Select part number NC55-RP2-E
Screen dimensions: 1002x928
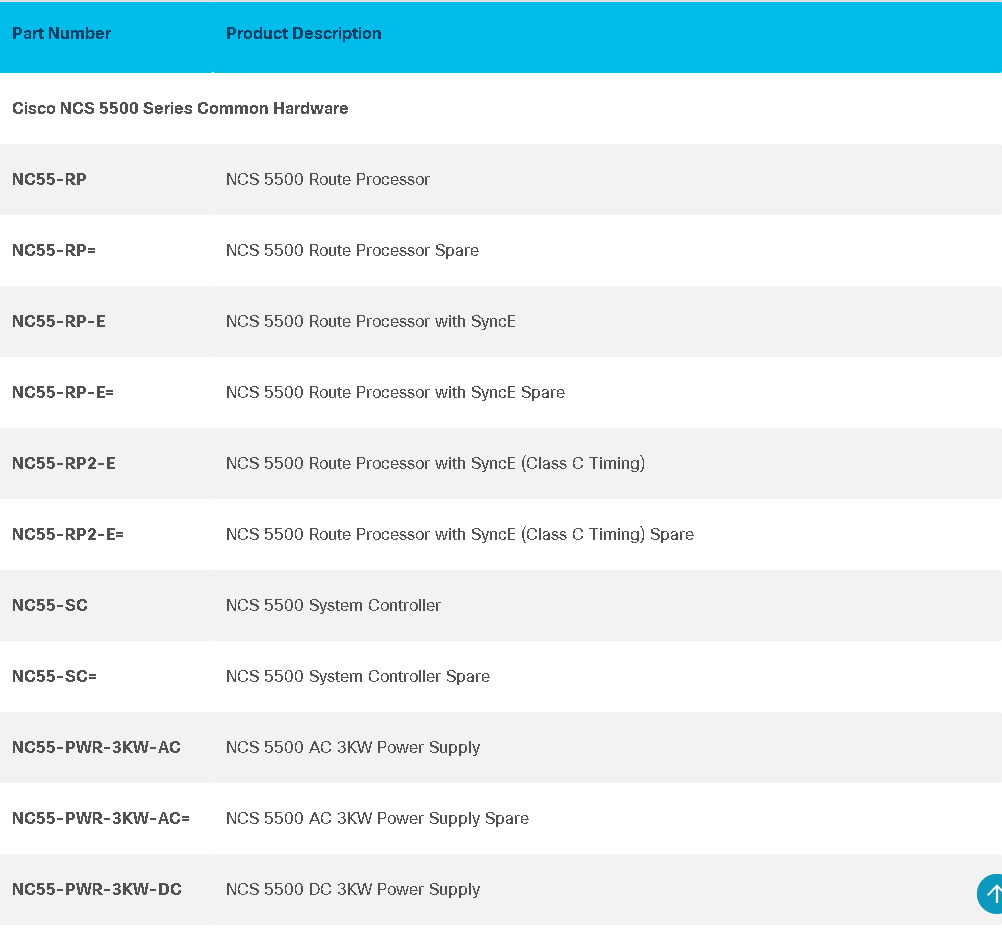point(64,463)
